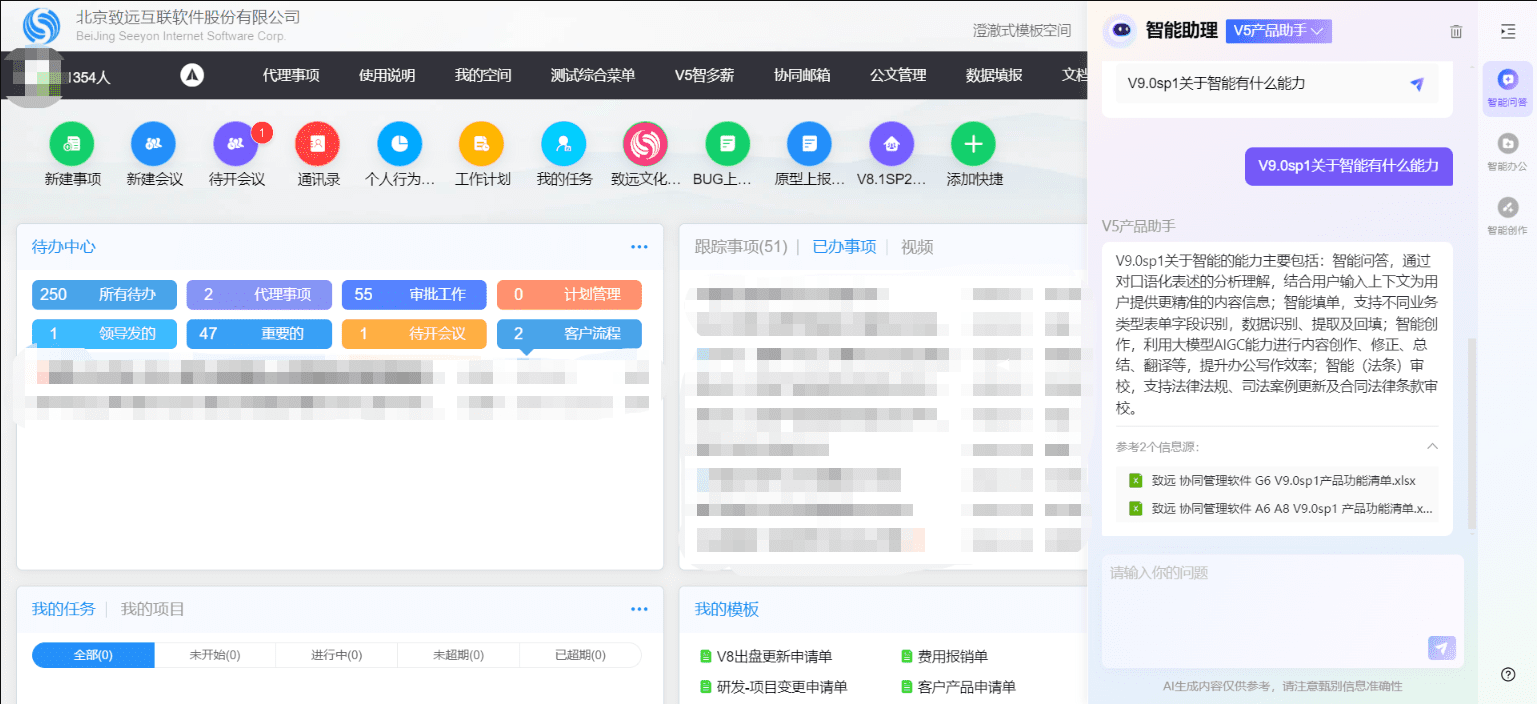The height and width of the screenshot is (704, 1537).
Task: Click the assistant robot avatar icon
Action: pos(1120,31)
